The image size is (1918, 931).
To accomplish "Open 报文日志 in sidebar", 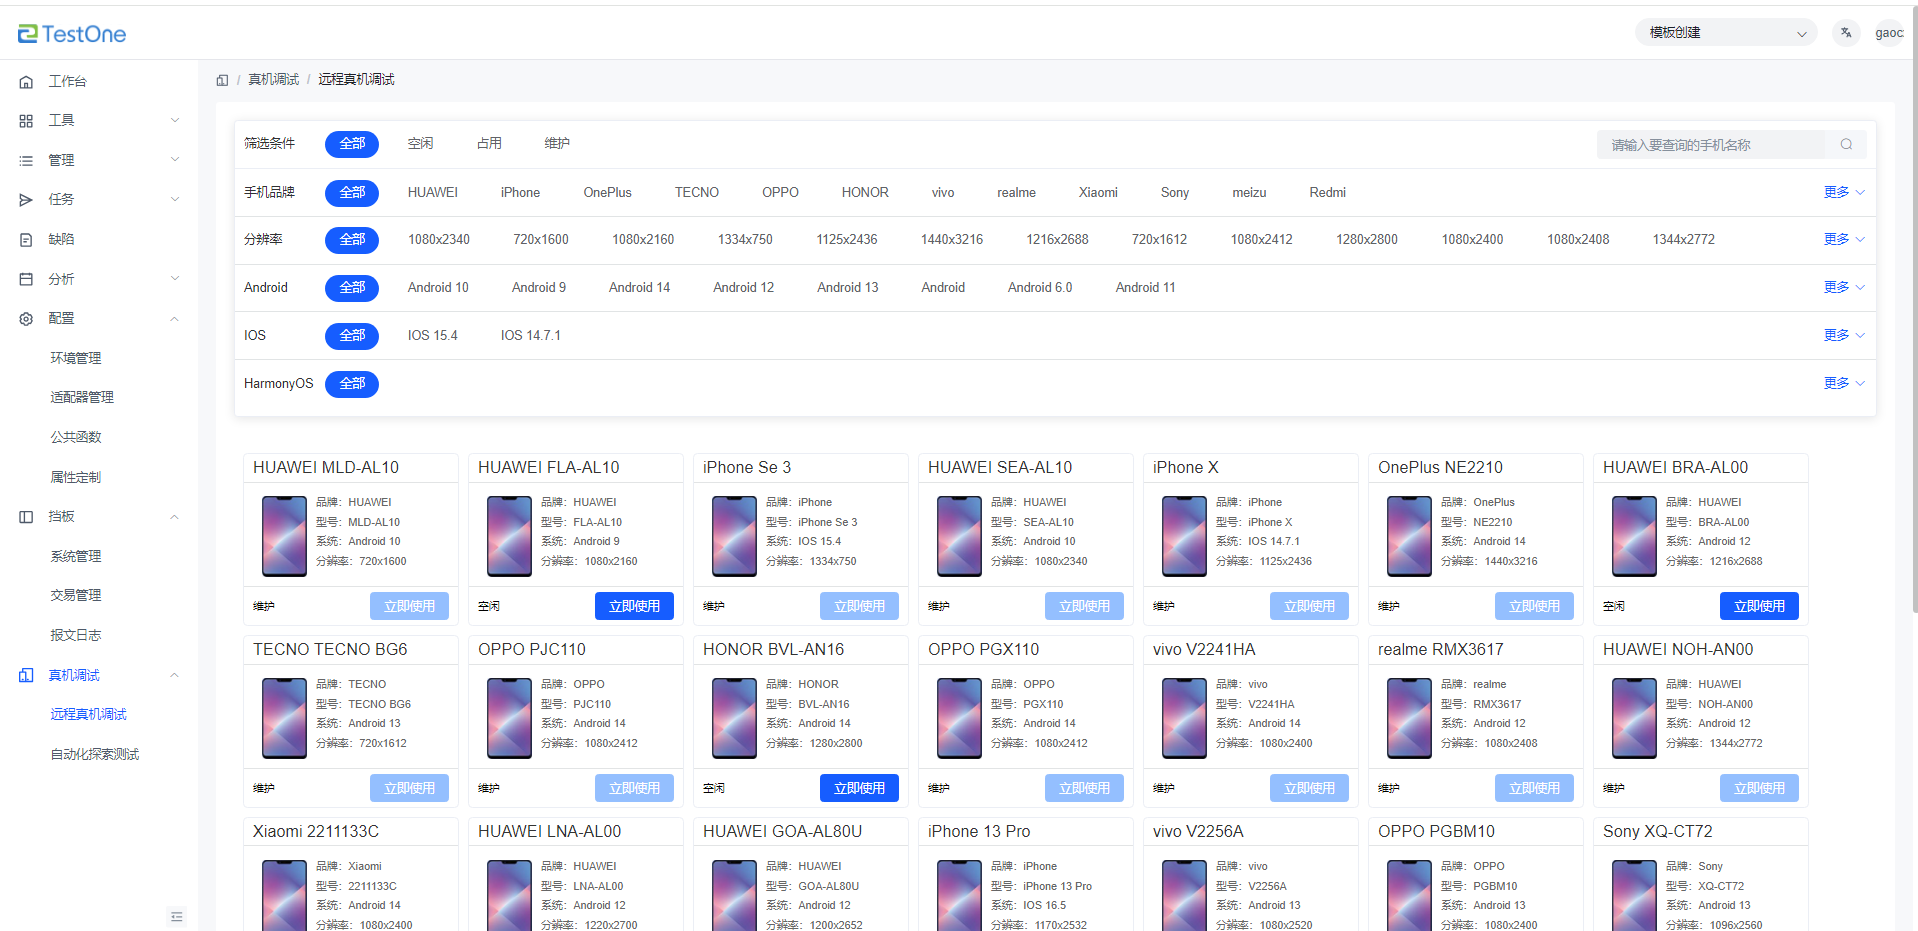I will pyautogui.click(x=76, y=636).
